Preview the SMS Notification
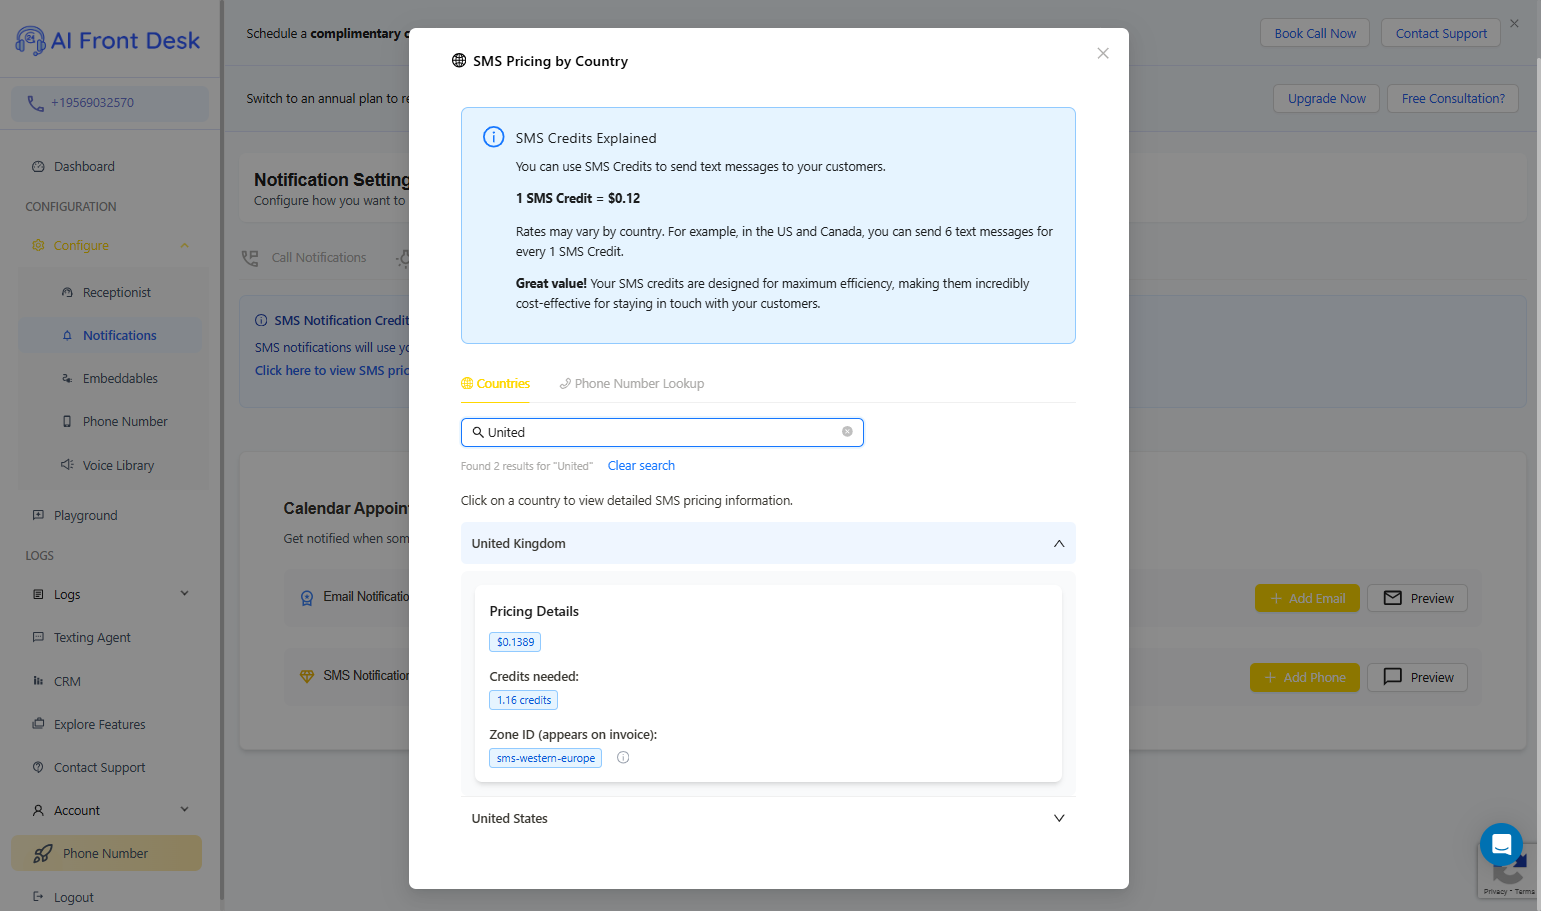This screenshot has width=1541, height=911. (1418, 677)
